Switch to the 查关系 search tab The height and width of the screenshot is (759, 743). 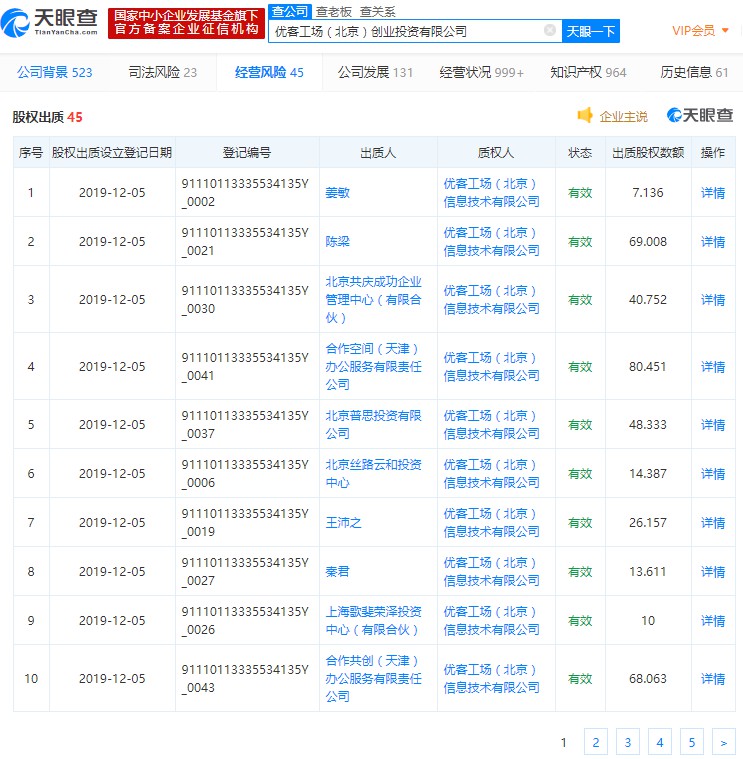click(377, 12)
